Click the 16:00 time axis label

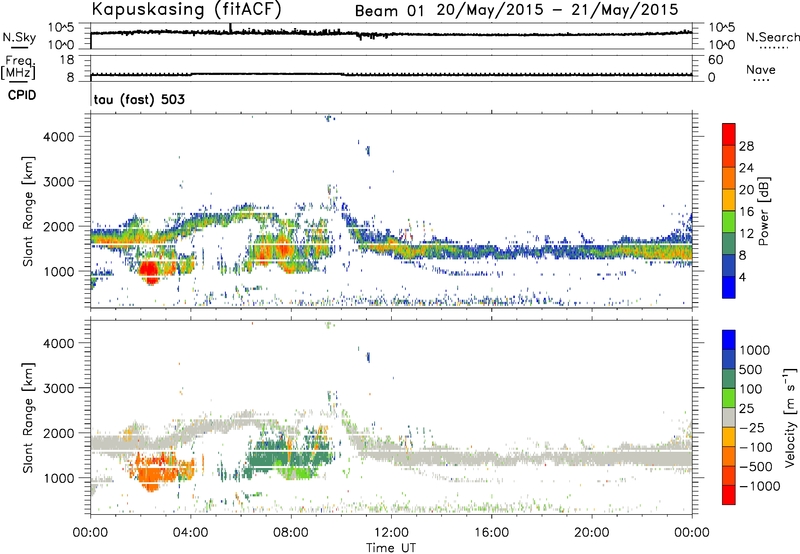(491, 533)
